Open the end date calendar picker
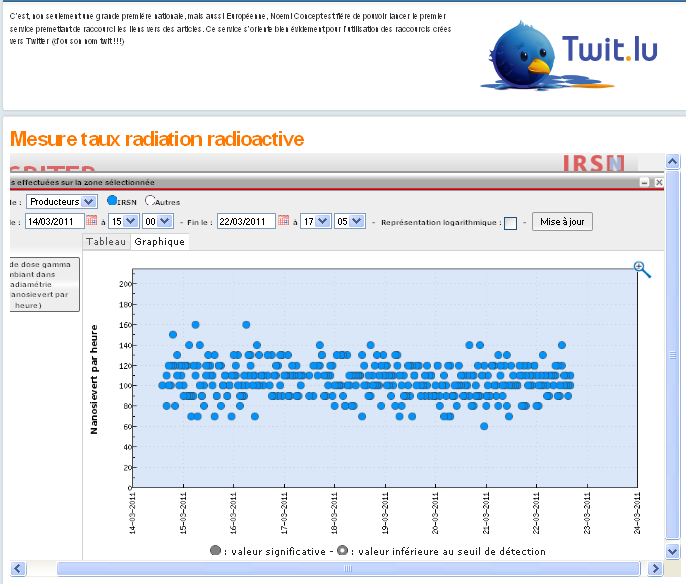The width and height of the screenshot is (686, 584). pyautogui.click(x=284, y=221)
